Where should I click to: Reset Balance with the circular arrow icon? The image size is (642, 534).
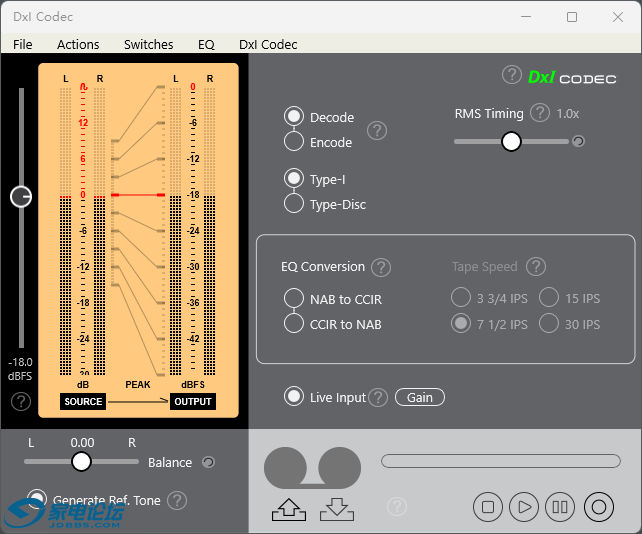click(x=208, y=462)
